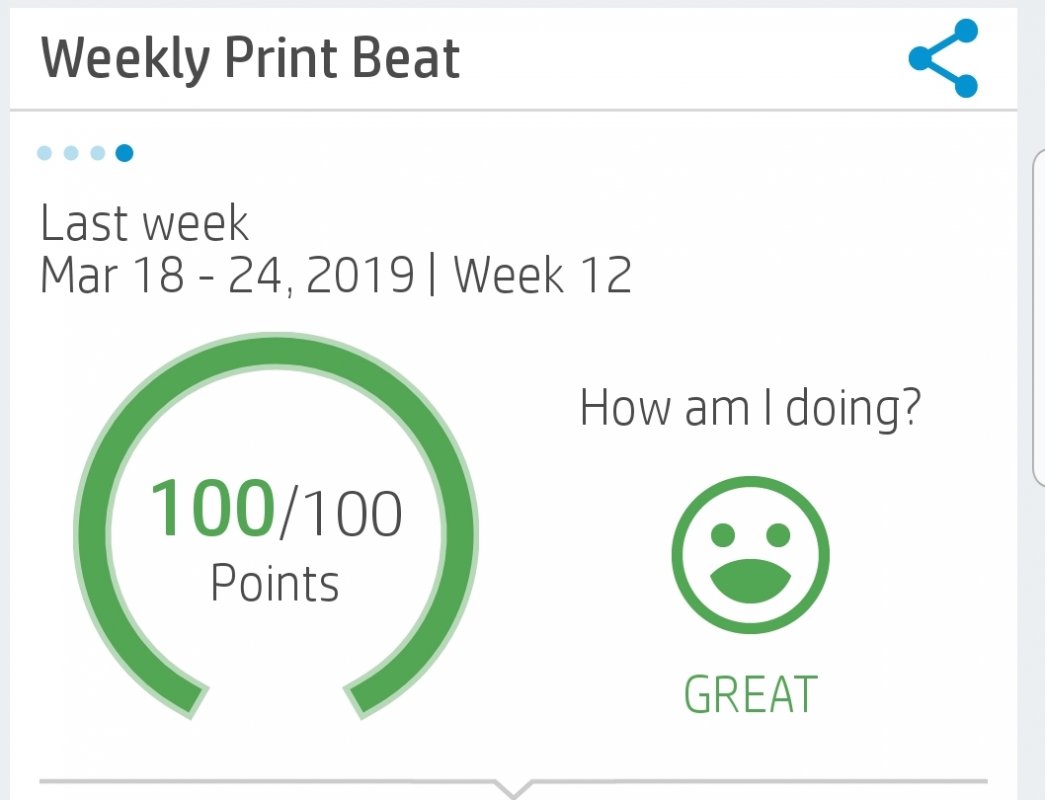Tap the Points label inside gauge
The image size is (1045, 800).
tap(275, 584)
